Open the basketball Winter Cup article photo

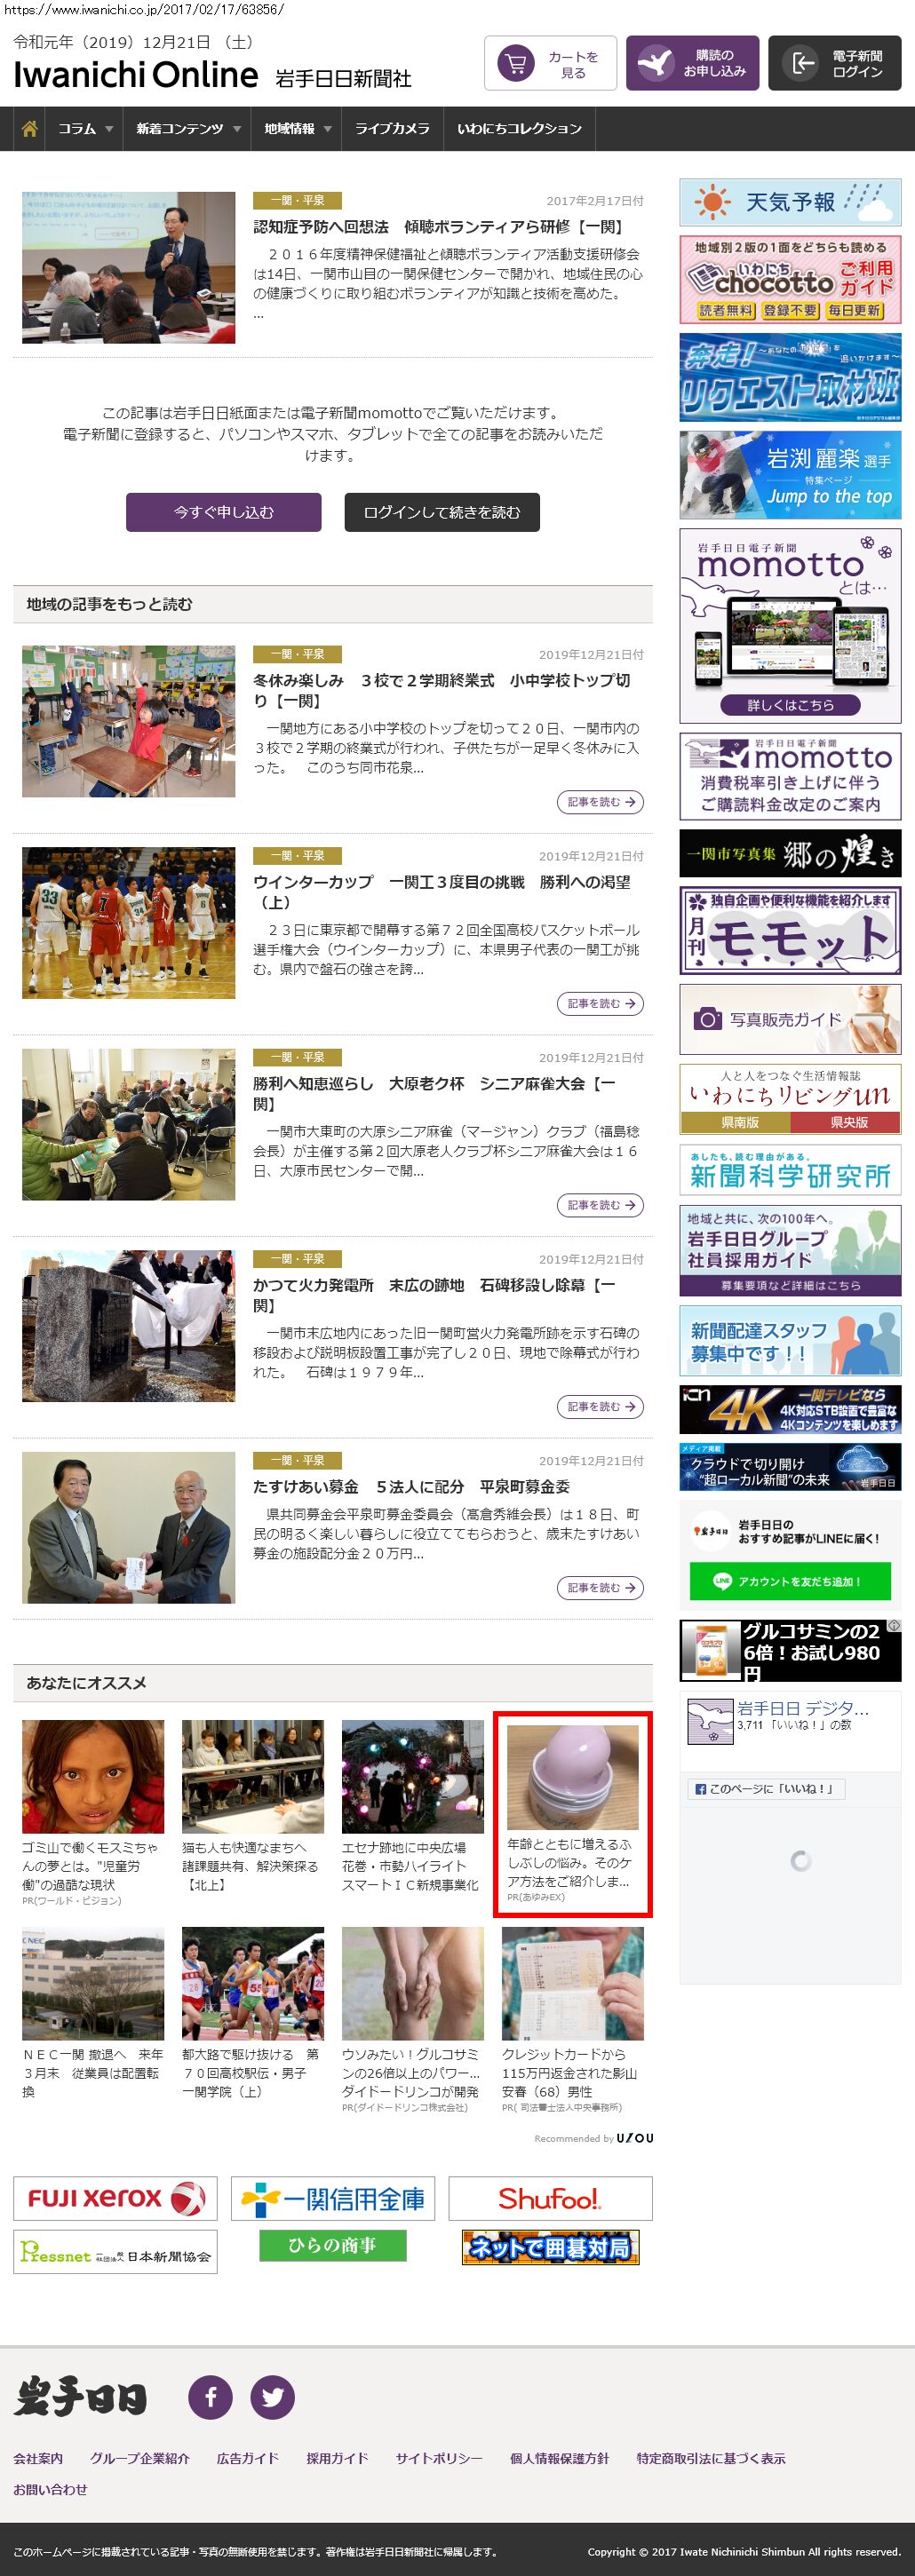tap(129, 922)
